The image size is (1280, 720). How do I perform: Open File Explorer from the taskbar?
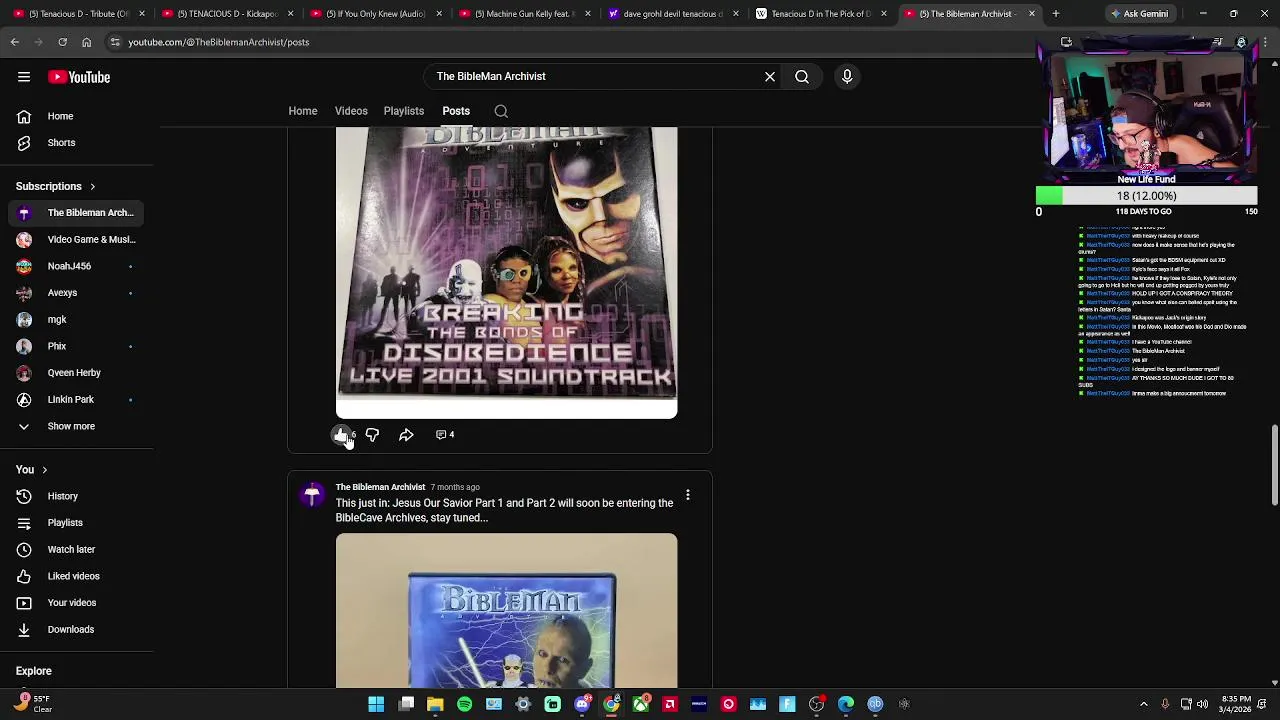tap(435, 704)
